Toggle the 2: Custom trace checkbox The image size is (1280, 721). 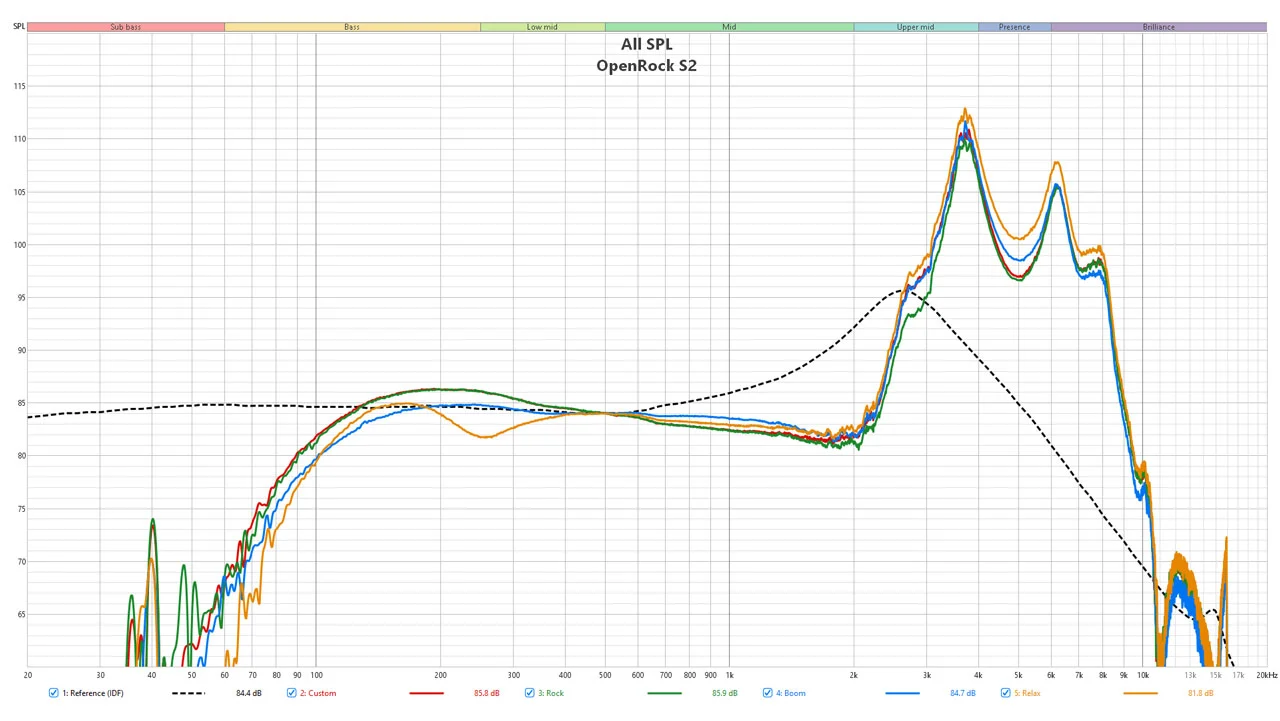(292, 693)
